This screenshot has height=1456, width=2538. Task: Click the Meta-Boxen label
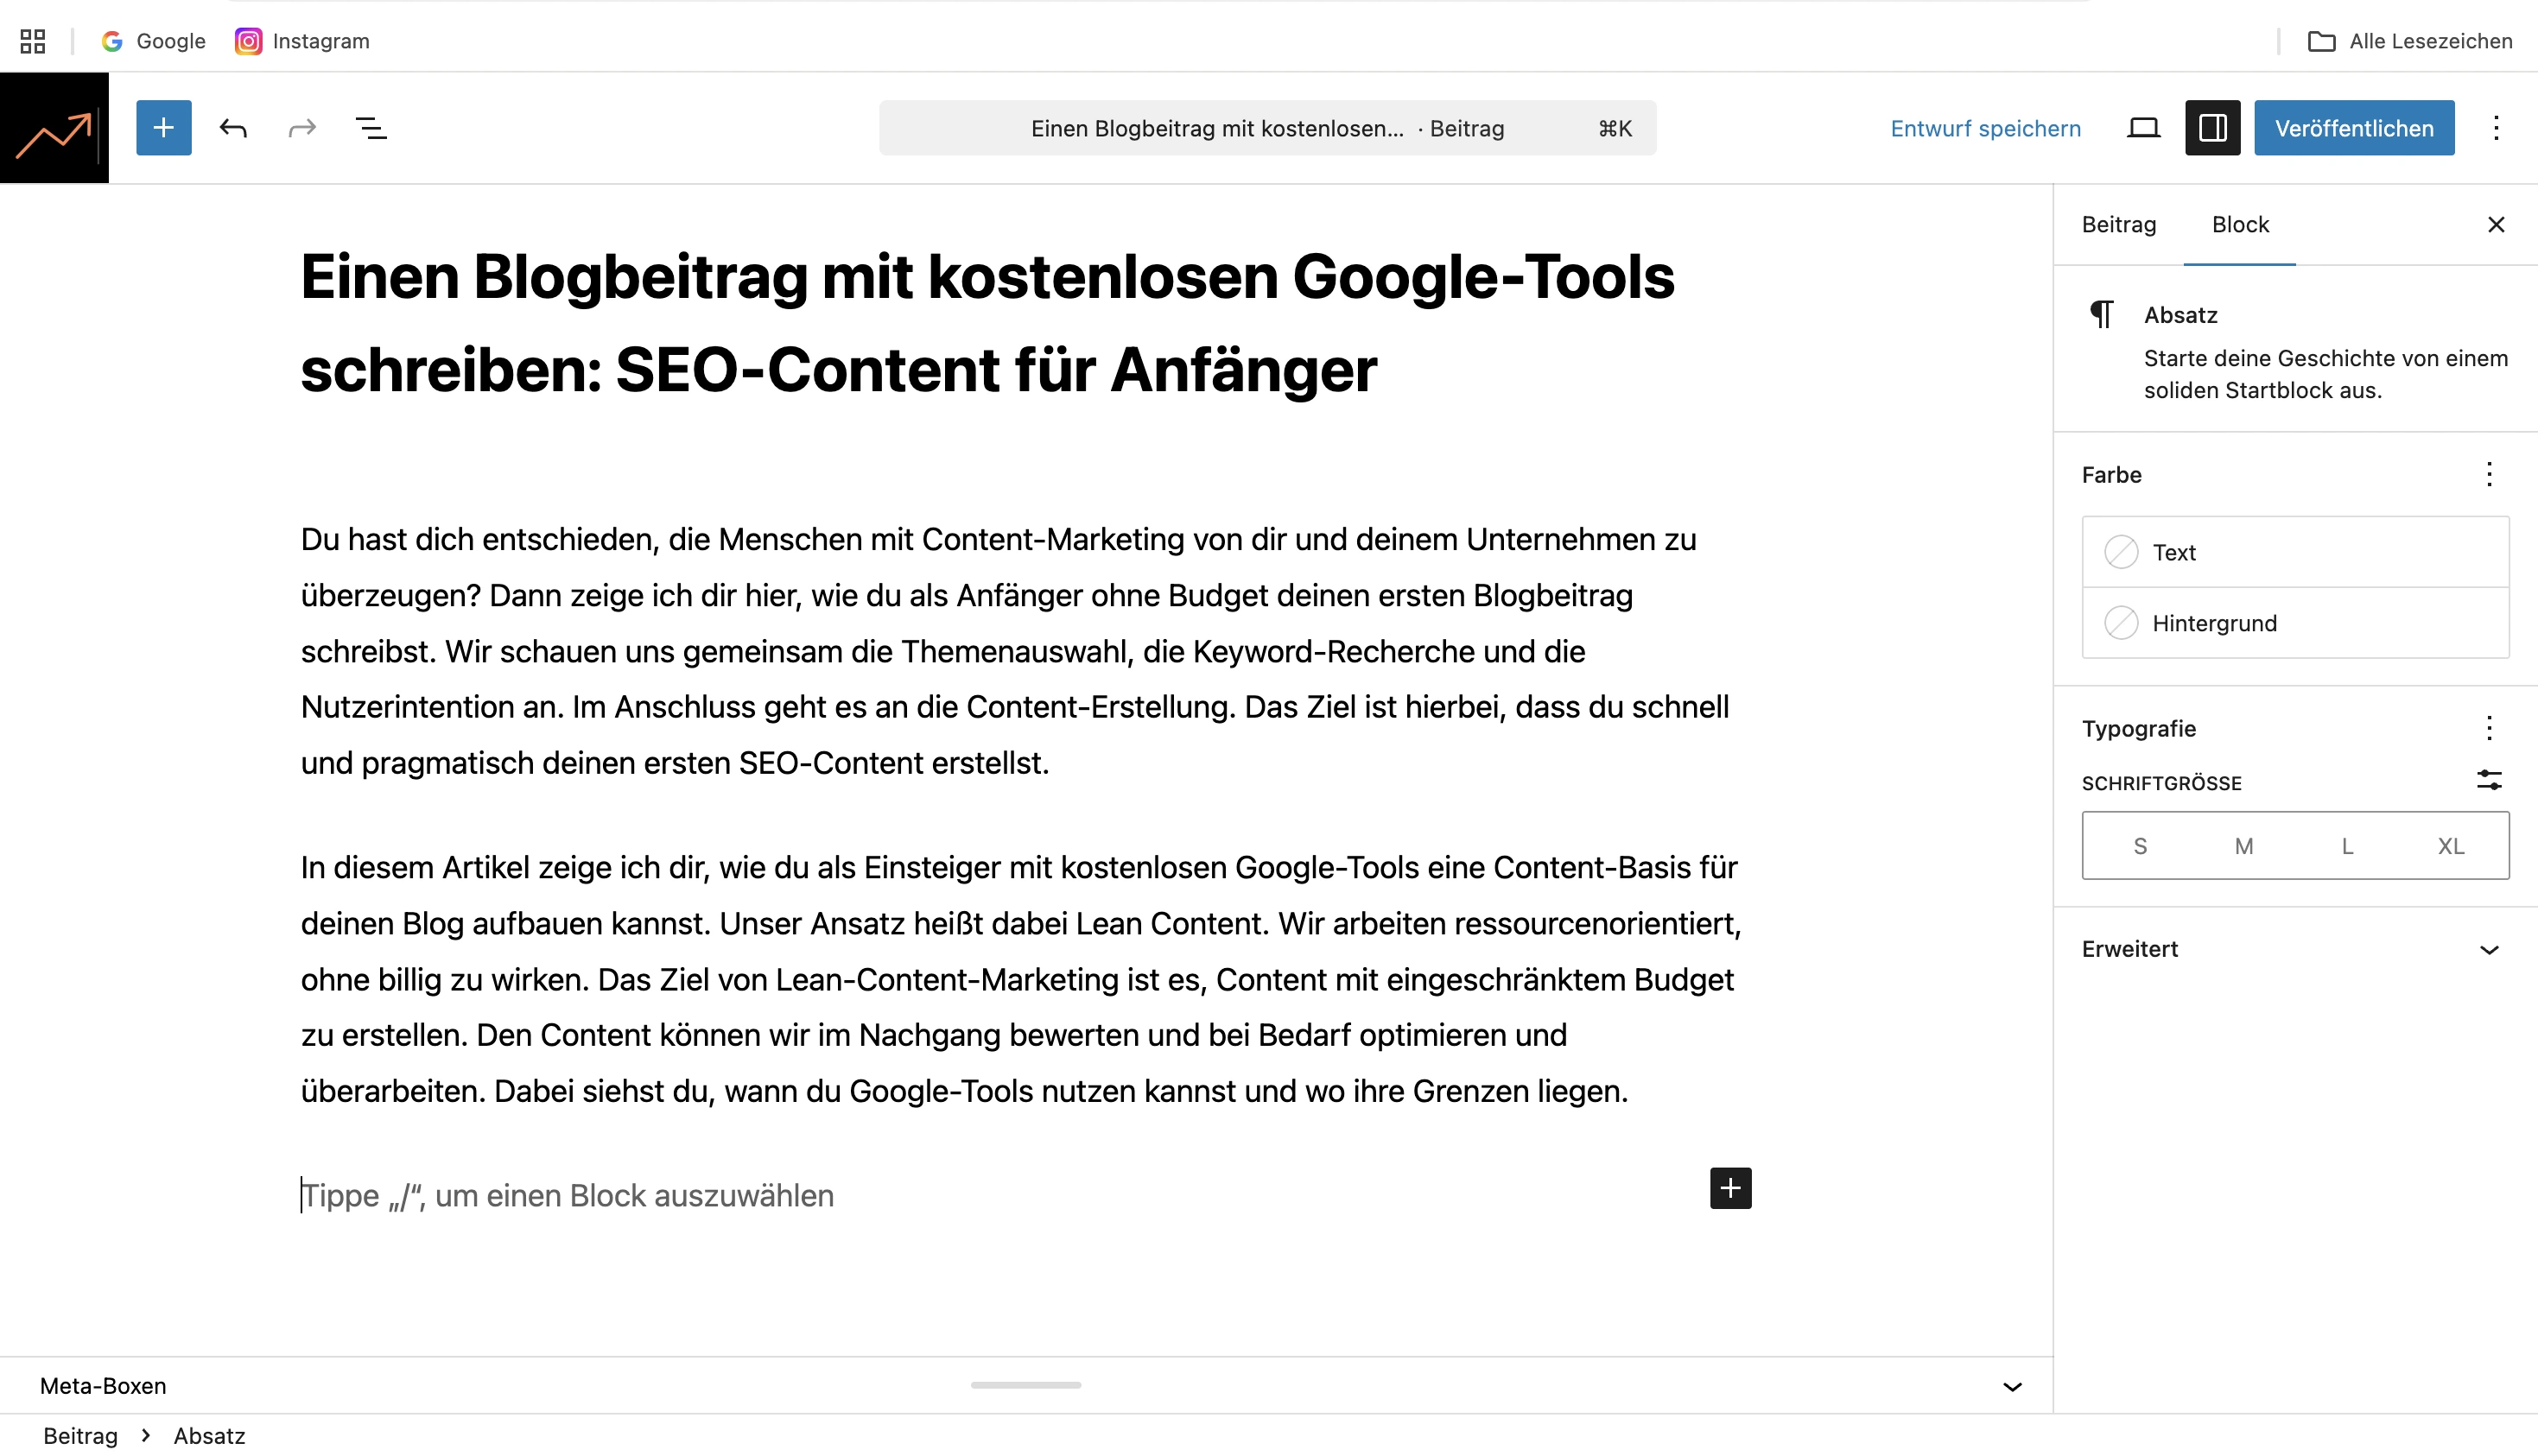103,1386
